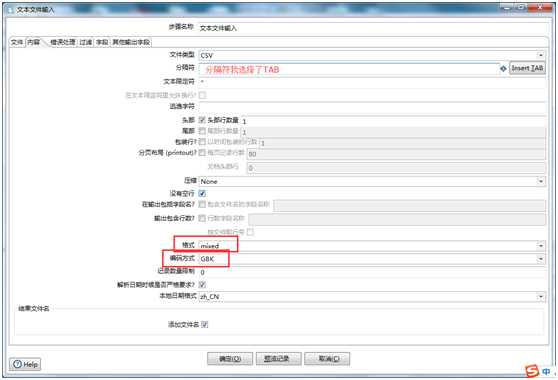This screenshot has width=558, height=380.
Task: Click the variable diamond icon beside separator field
Action: (503, 69)
